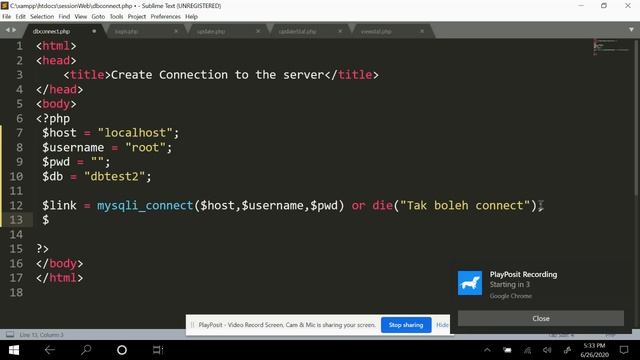Click the taskbar clock showing 5:33 PM
Viewport: 640px width, 360px height.
594,350
